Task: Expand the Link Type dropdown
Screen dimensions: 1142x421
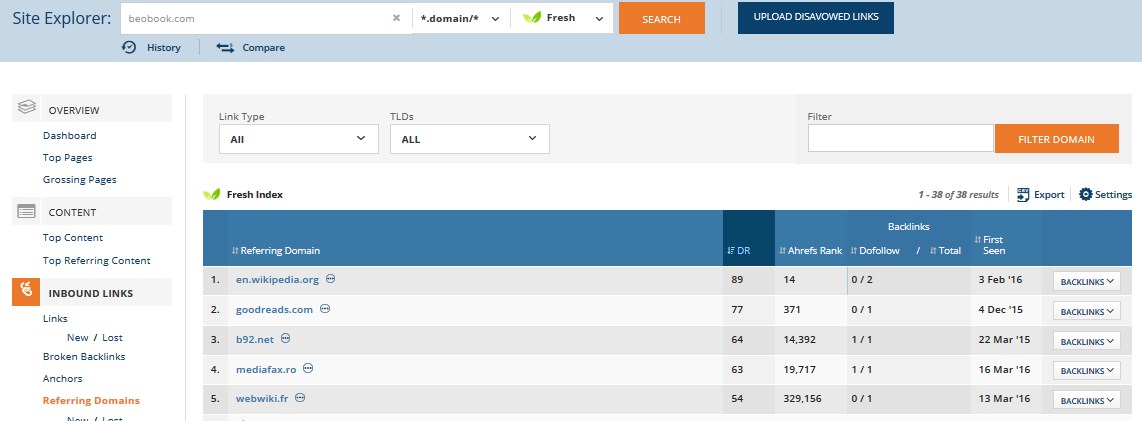Action: click(x=298, y=139)
